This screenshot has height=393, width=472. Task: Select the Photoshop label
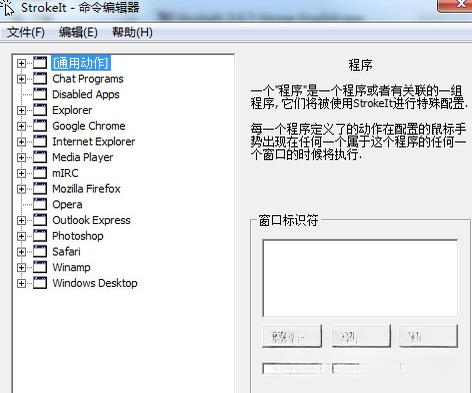78,236
